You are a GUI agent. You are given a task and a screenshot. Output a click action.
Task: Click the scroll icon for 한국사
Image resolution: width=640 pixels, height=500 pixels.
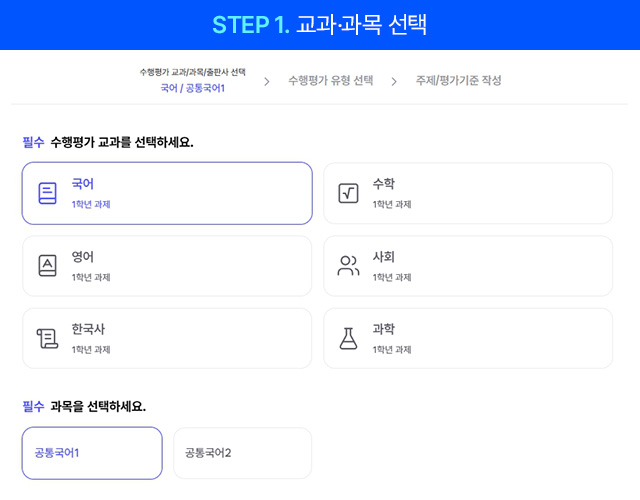48,339
